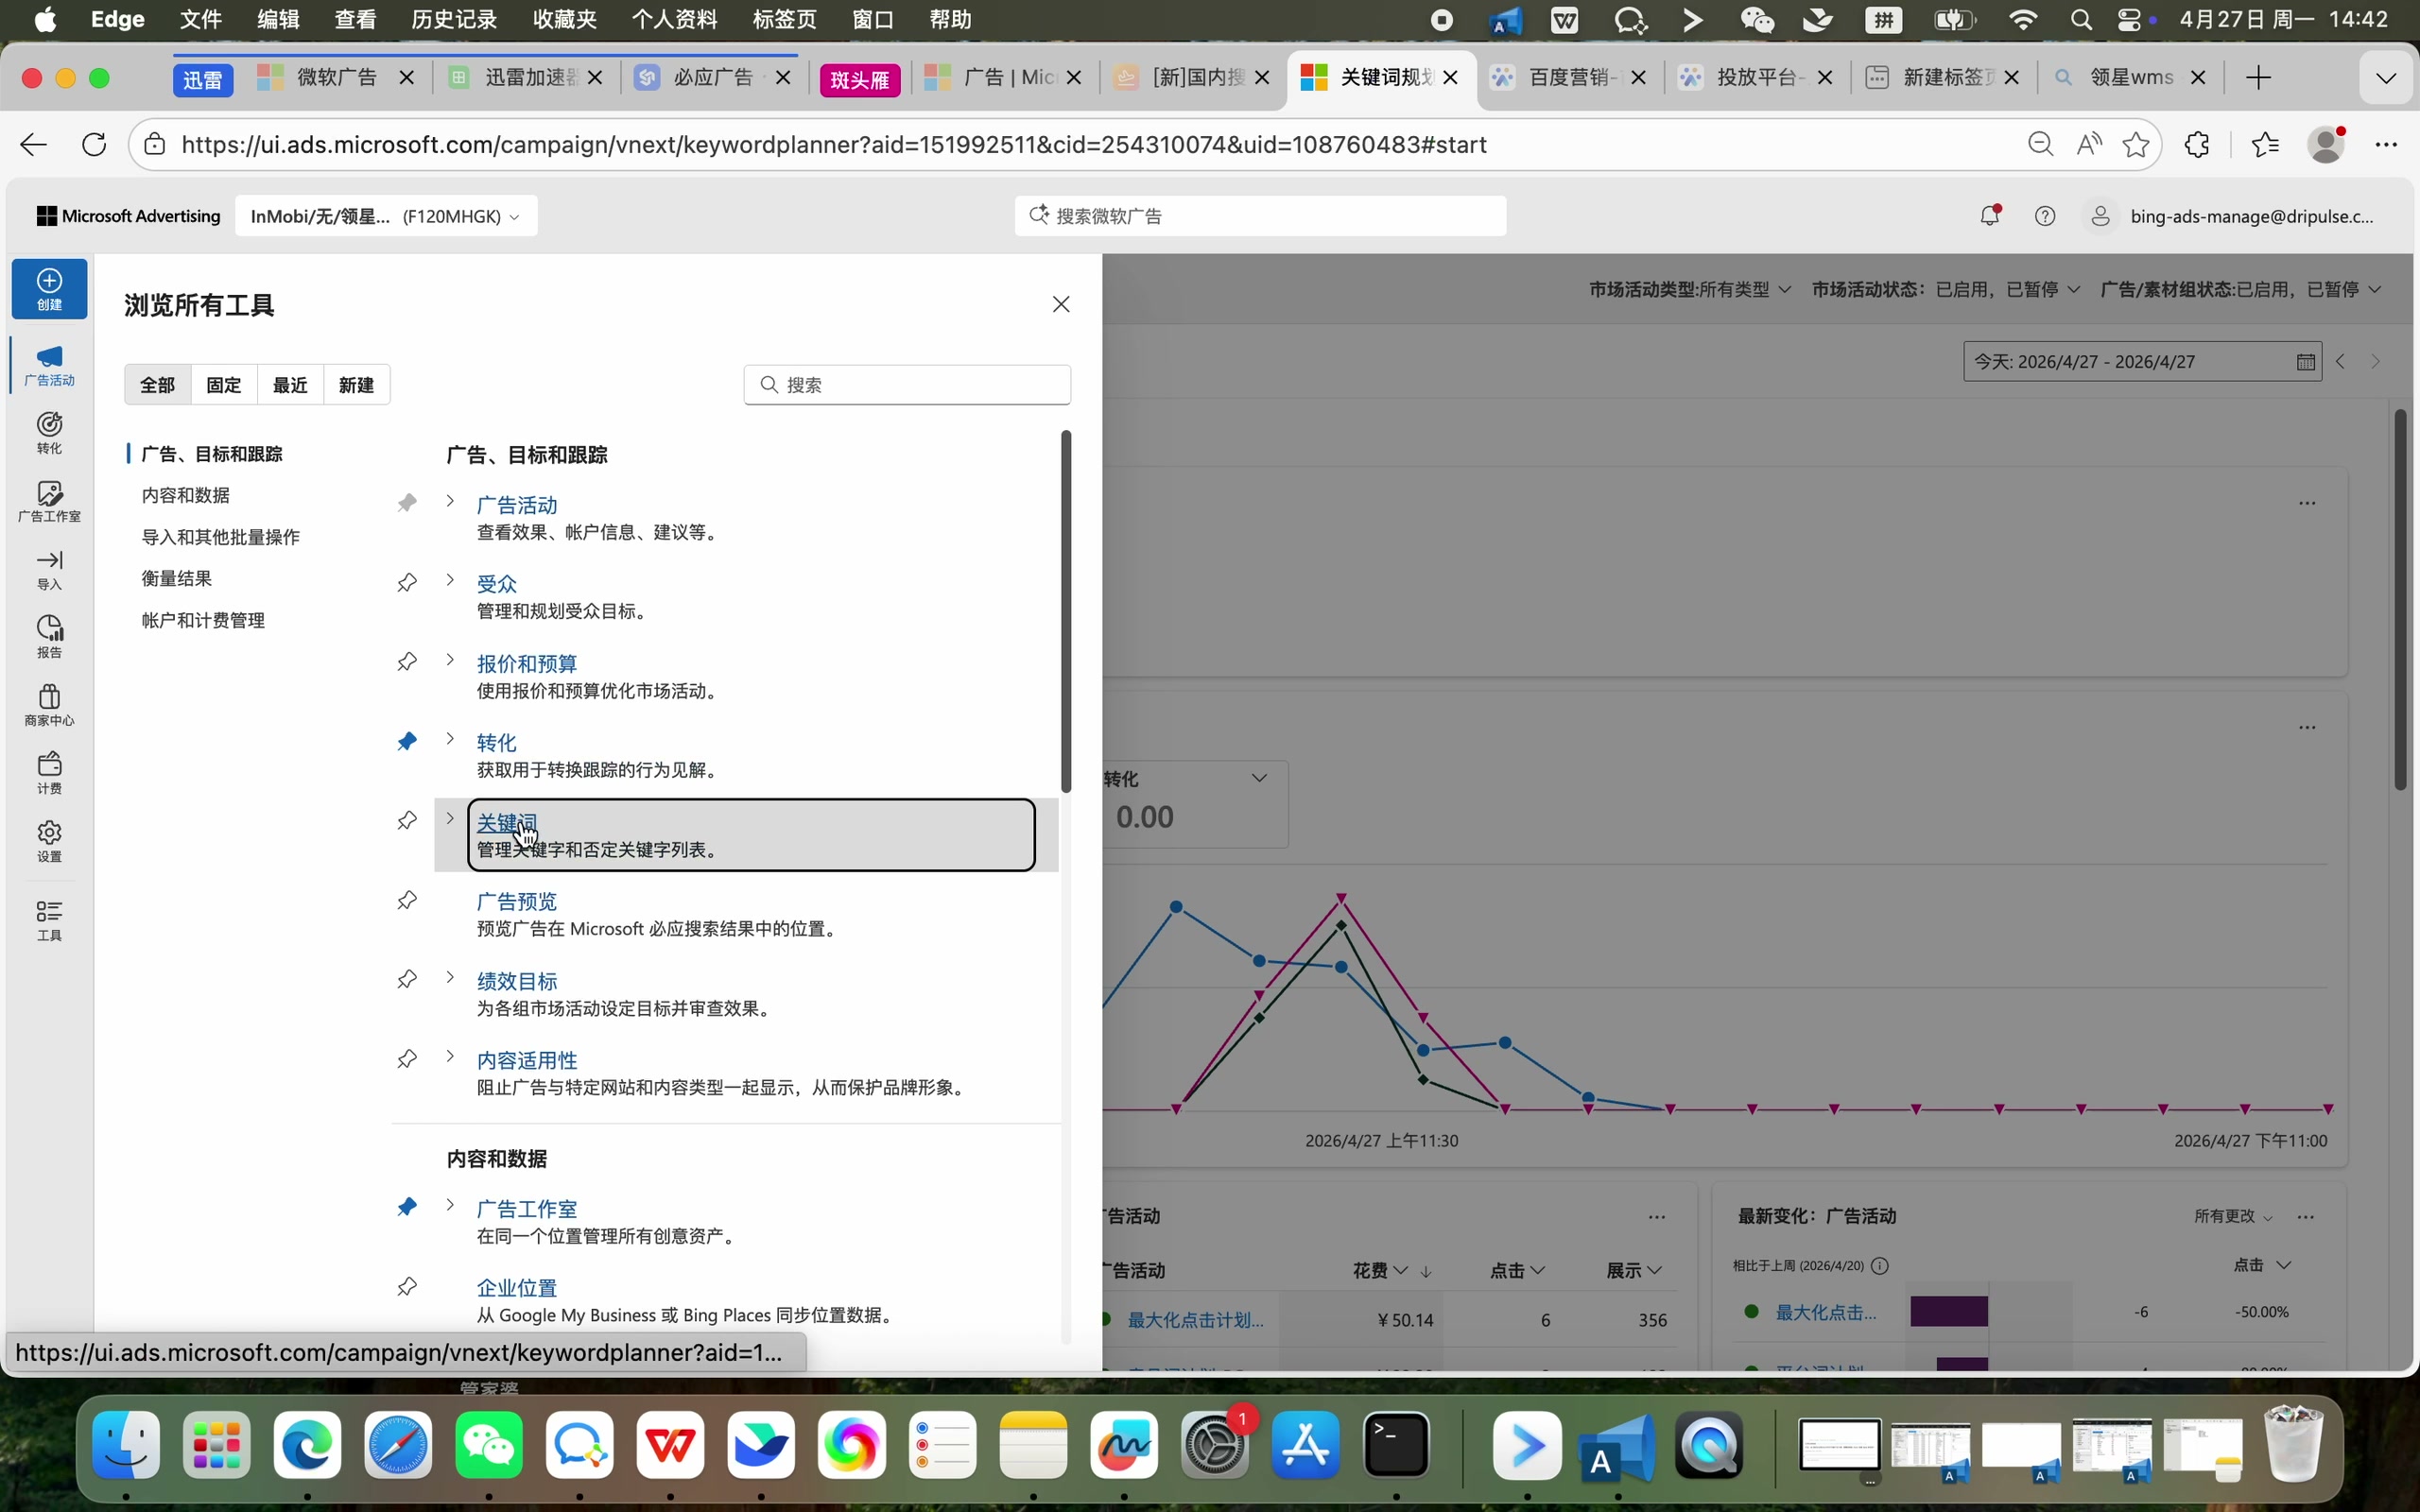Open a new browser tab
The height and width of the screenshot is (1512, 2420).
pyautogui.click(x=2258, y=77)
